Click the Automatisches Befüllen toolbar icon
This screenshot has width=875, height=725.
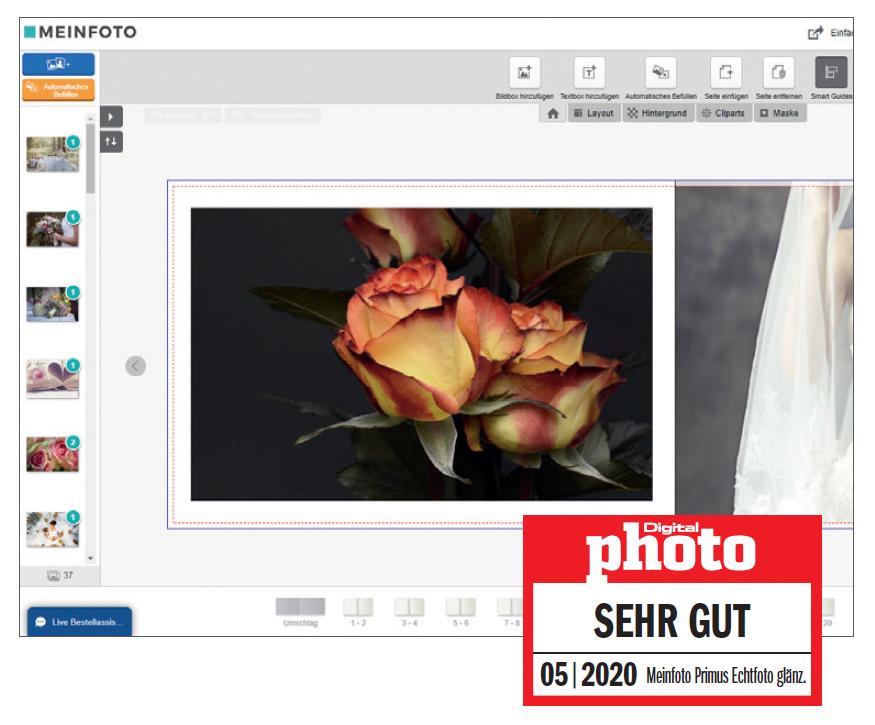point(661,73)
